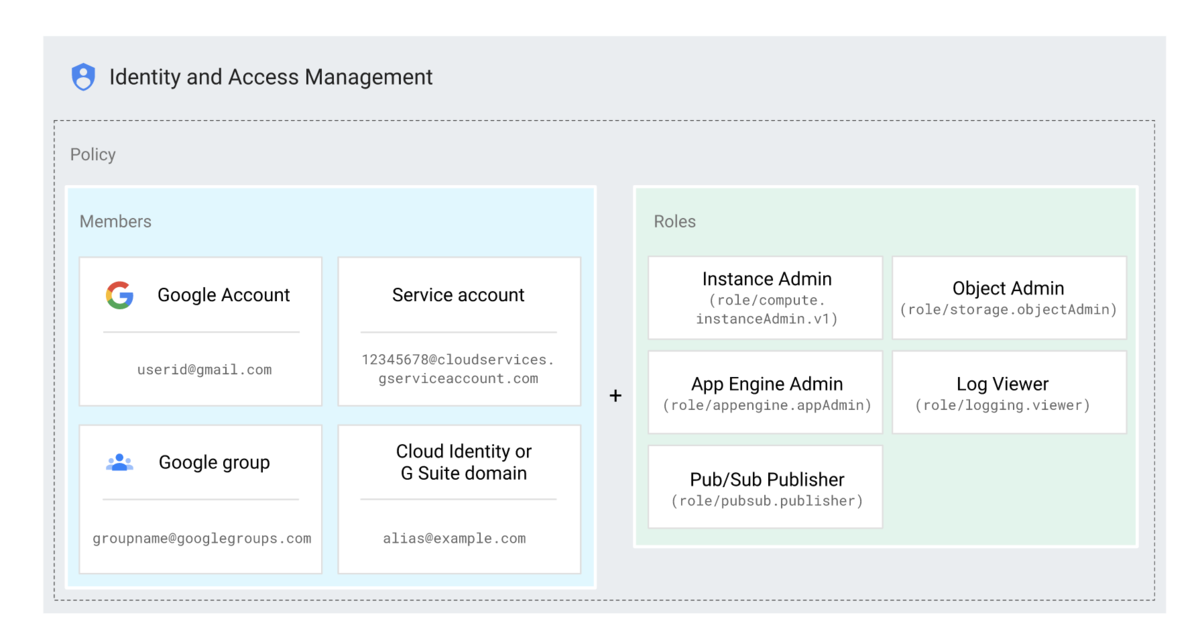This screenshot has width=1200, height=640.
Task: Click the Members section heading
Action: point(116,221)
